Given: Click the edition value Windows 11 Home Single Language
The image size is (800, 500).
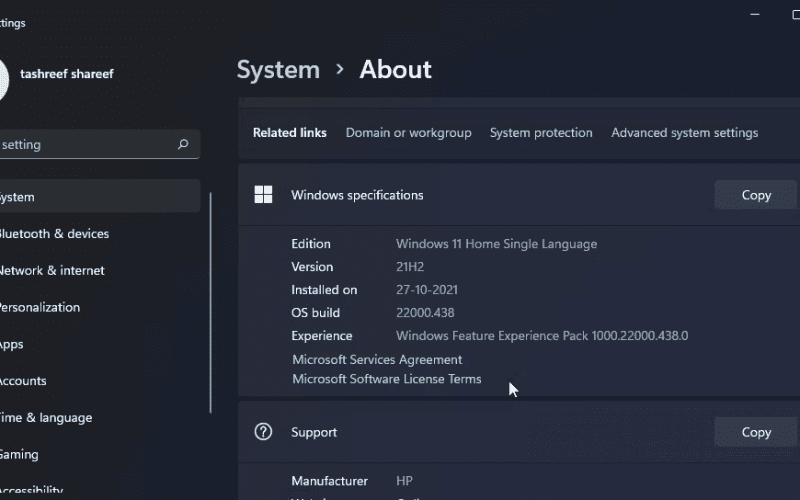Looking at the screenshot, I should tap(496, 244).
